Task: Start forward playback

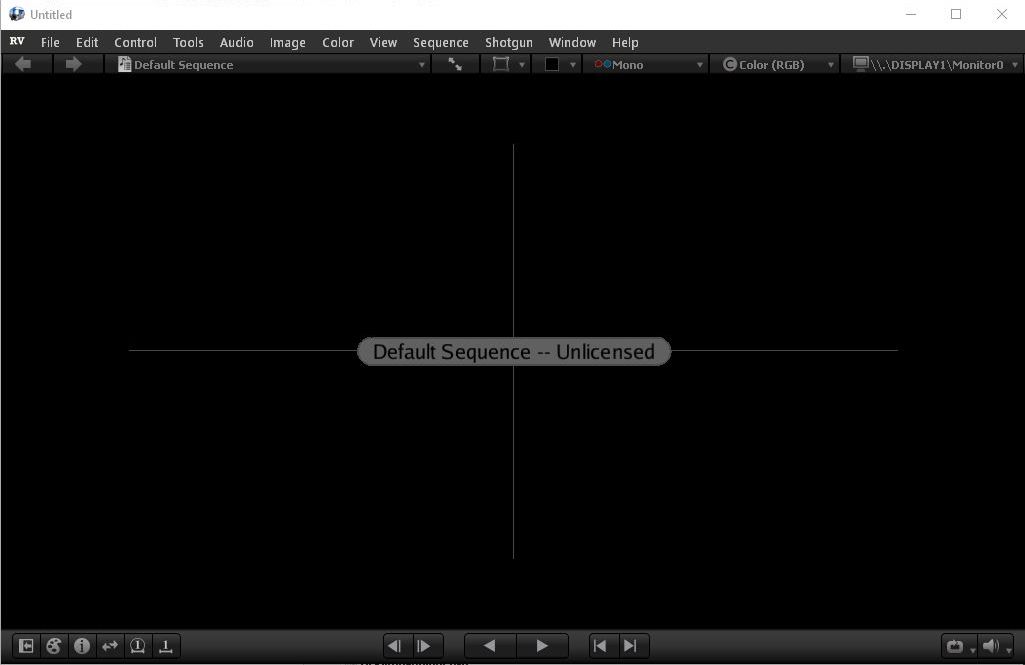Action: pos(542,646)
